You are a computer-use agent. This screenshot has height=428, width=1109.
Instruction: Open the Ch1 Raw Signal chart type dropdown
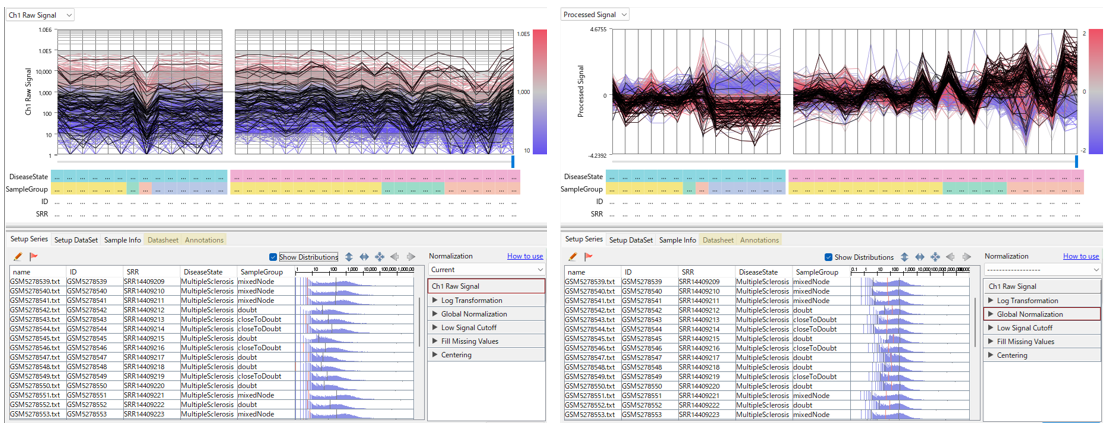pos(39,14)
